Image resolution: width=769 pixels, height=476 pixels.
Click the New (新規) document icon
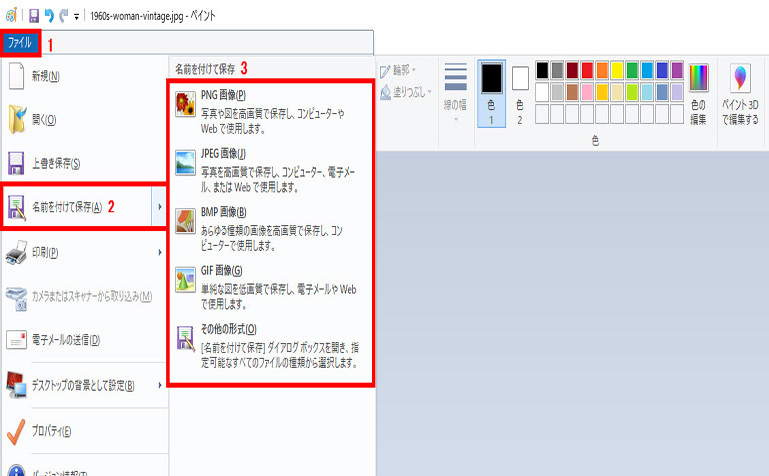tap(17, 76)
